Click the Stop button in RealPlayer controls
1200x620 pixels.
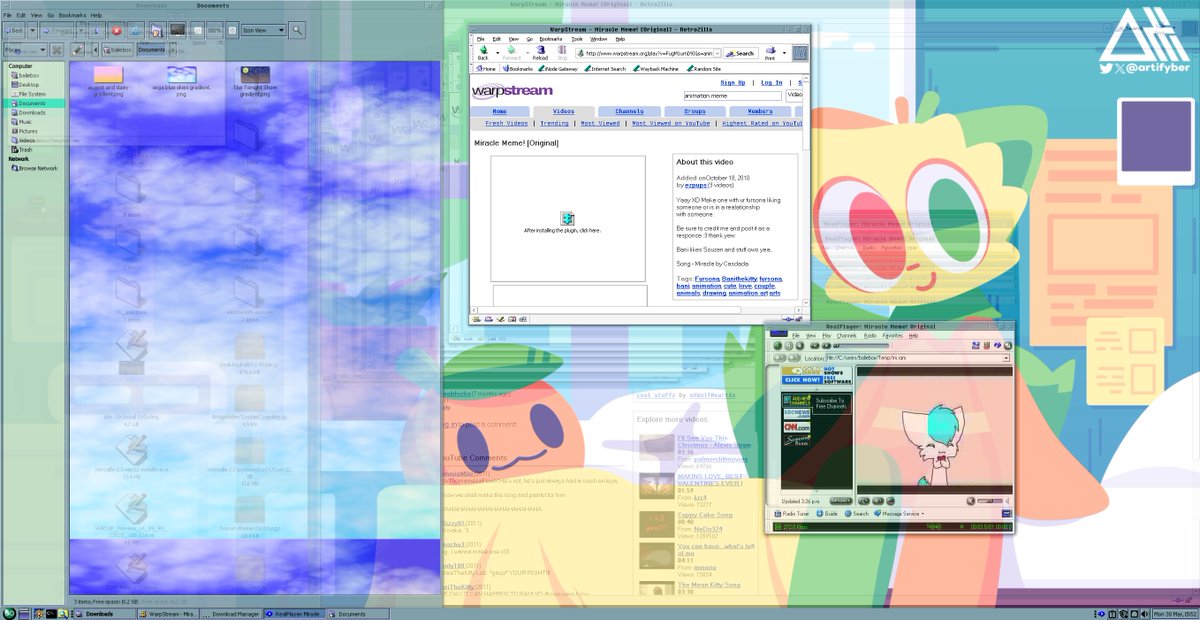(799, 346)
